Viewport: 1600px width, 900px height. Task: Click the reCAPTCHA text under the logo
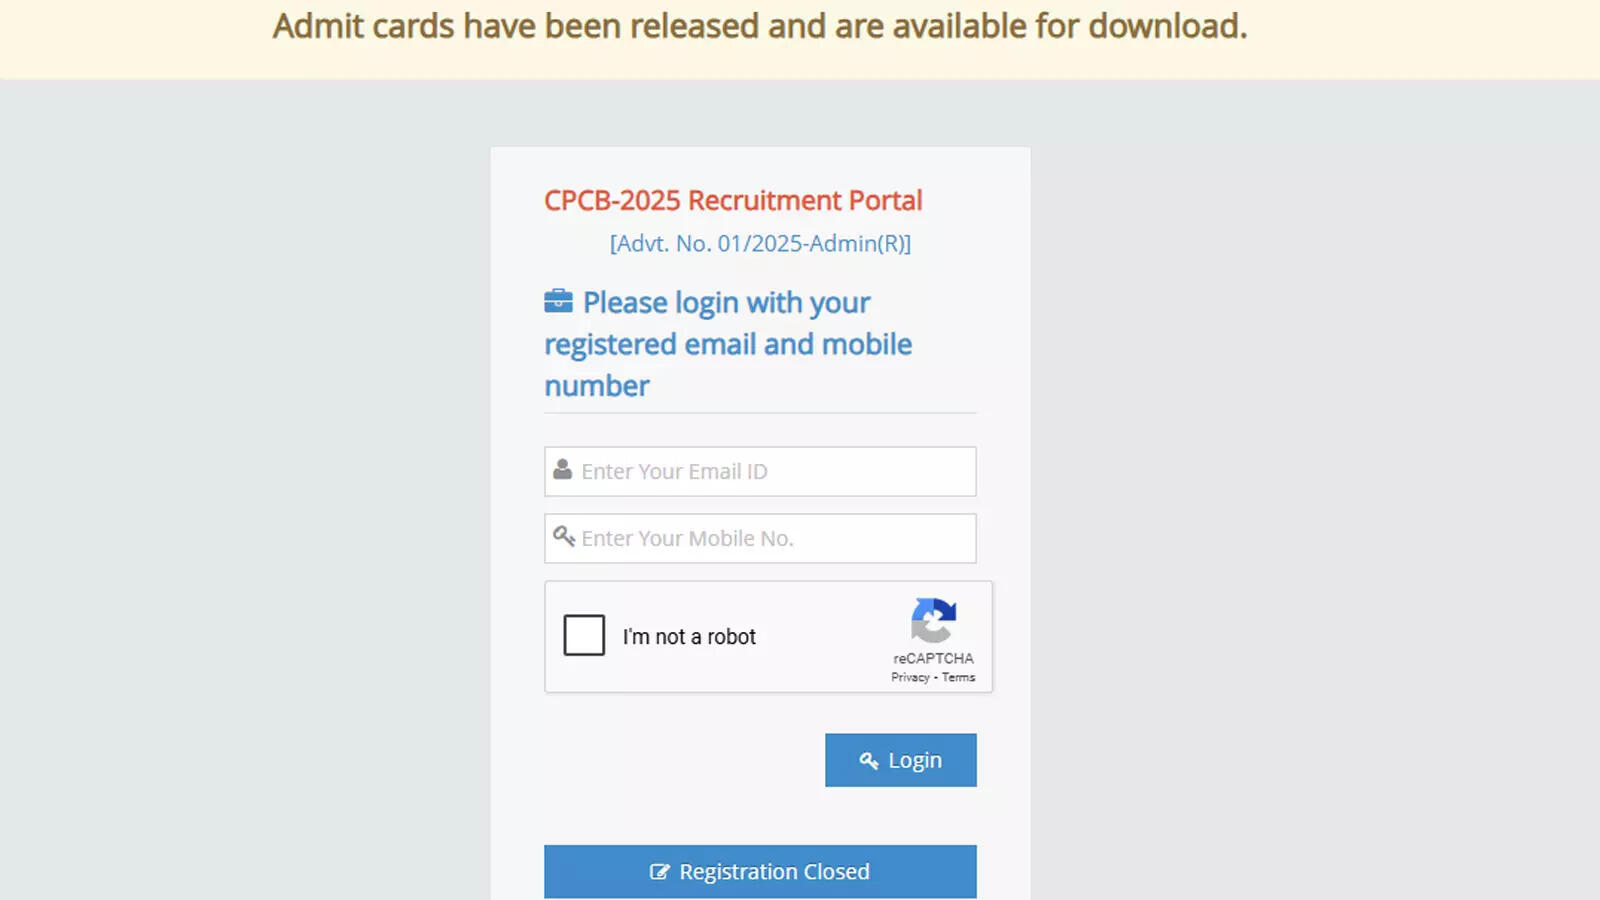(x=933, y=658)
